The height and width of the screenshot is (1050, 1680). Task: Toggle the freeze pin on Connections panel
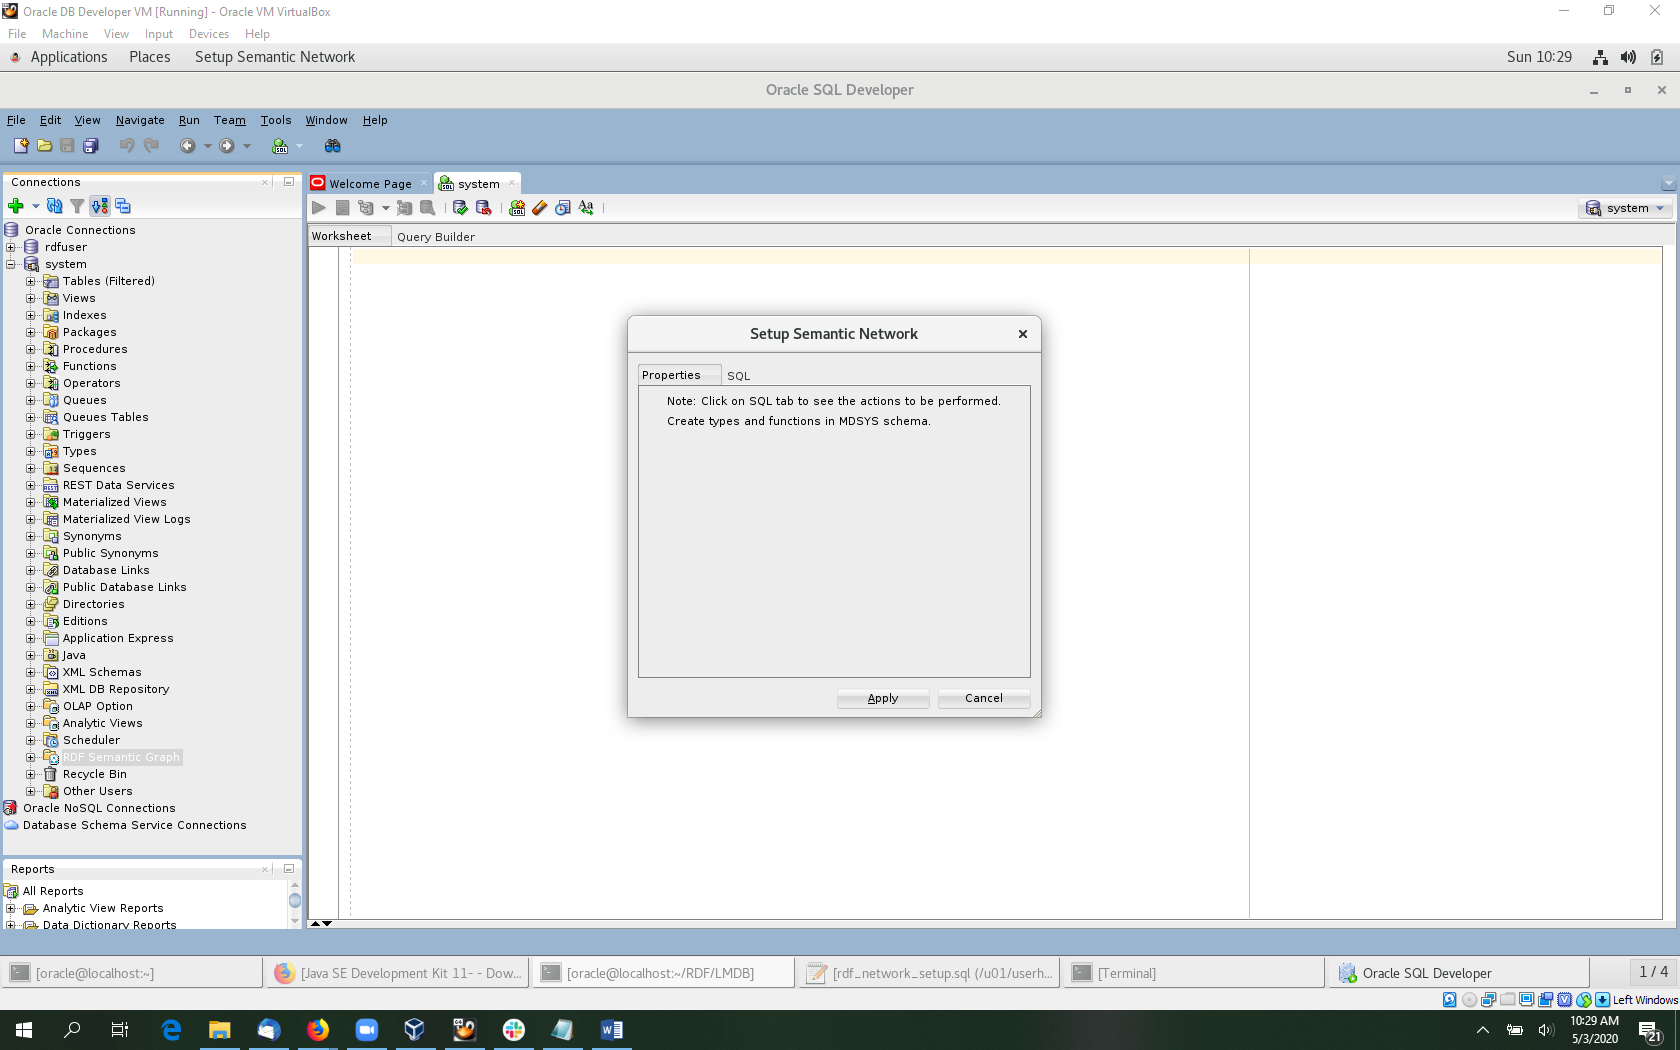point(123,206)
